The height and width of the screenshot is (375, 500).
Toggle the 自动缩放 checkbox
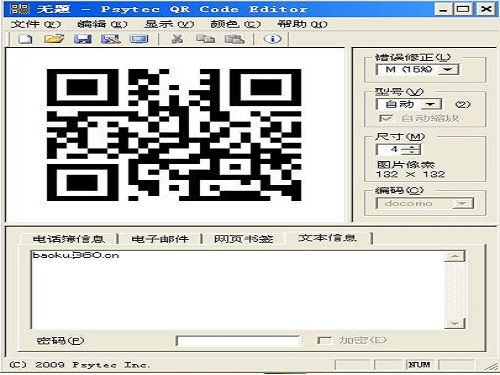point(386,118)
